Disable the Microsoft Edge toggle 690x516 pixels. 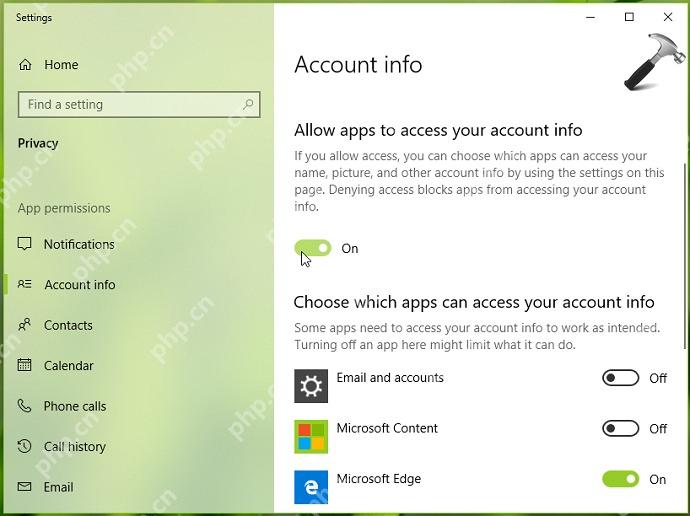[620, 479]
